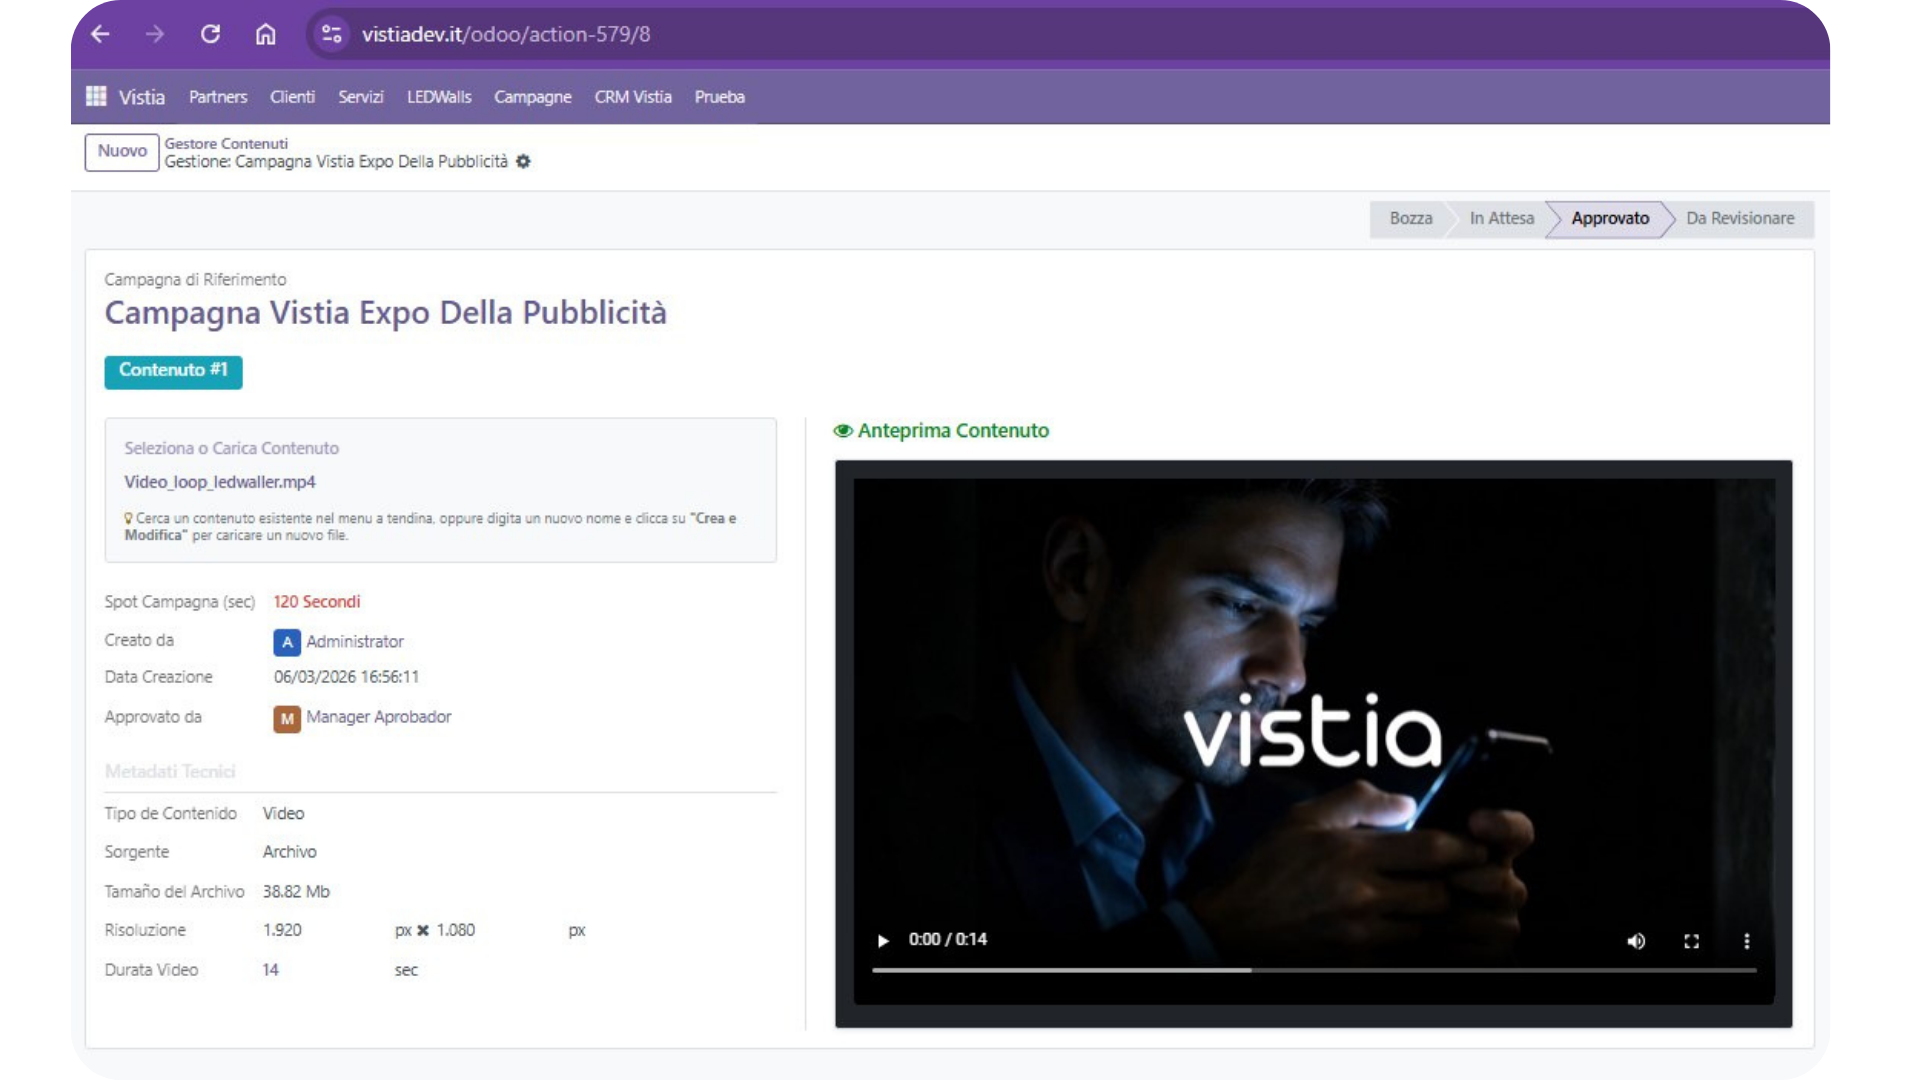The image size is (1920, 1080).
Task: Set status to Da Revisionare
Action: [1739, 218]
